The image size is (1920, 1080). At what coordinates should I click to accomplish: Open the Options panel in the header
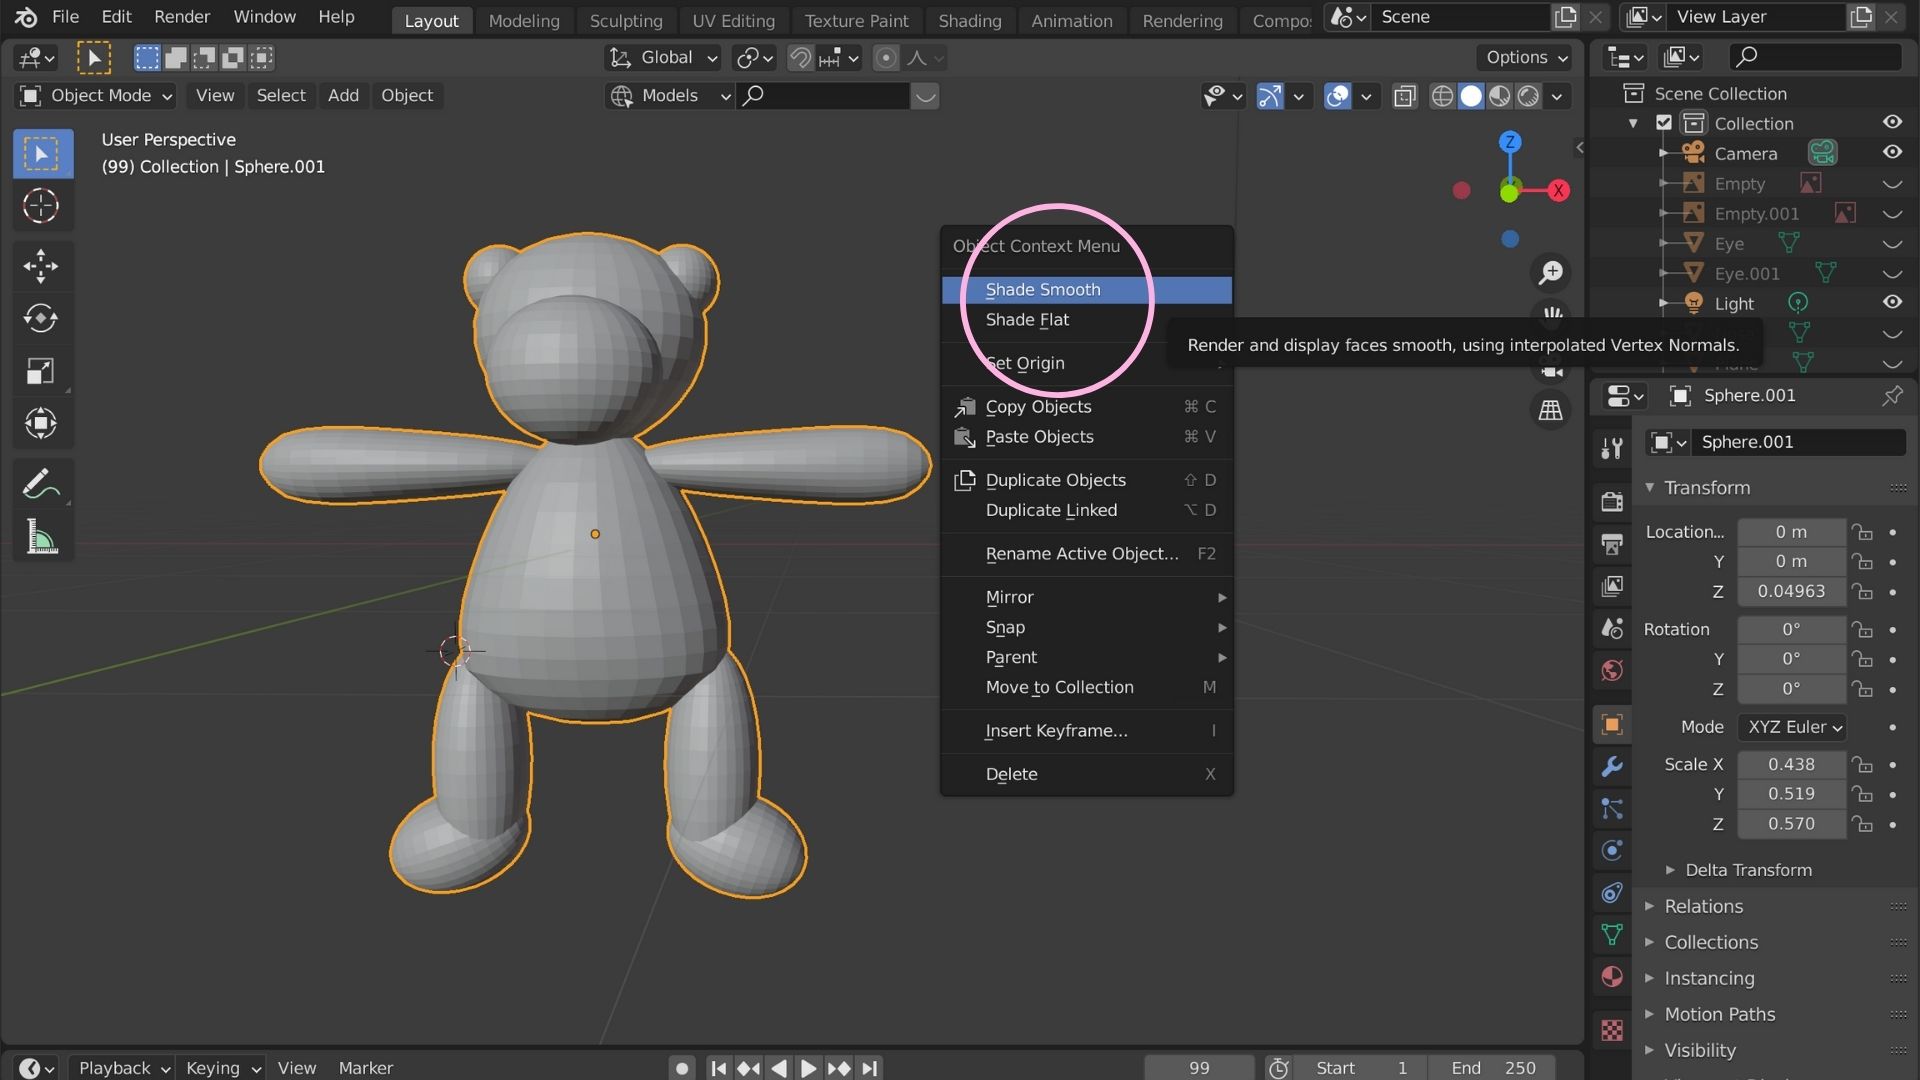(x=1524, y=57)
